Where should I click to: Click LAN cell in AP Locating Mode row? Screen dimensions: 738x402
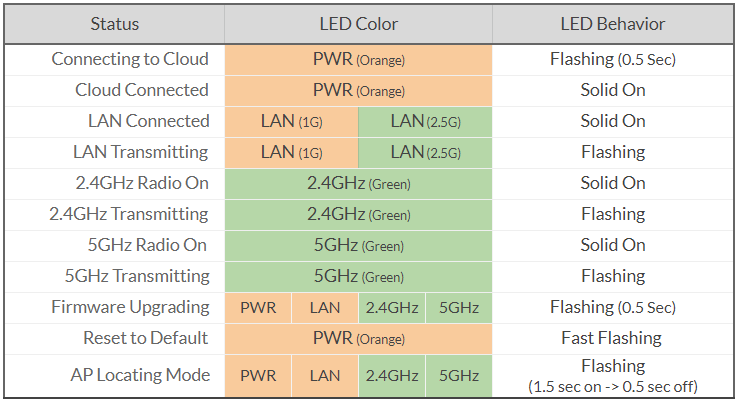point(325,375)
